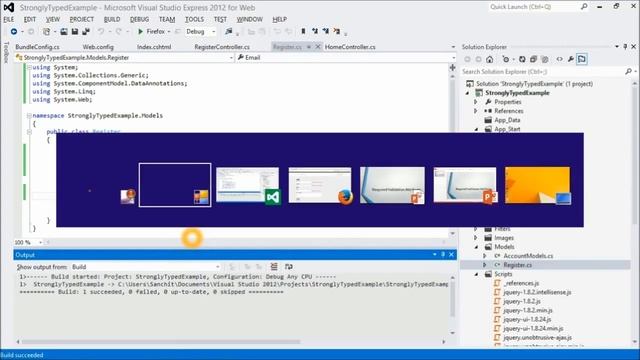Click the Find in Files toolbar icon
The height and width of the screenshot is (360, 640).
pyautogui.click(x=229, y=31)
